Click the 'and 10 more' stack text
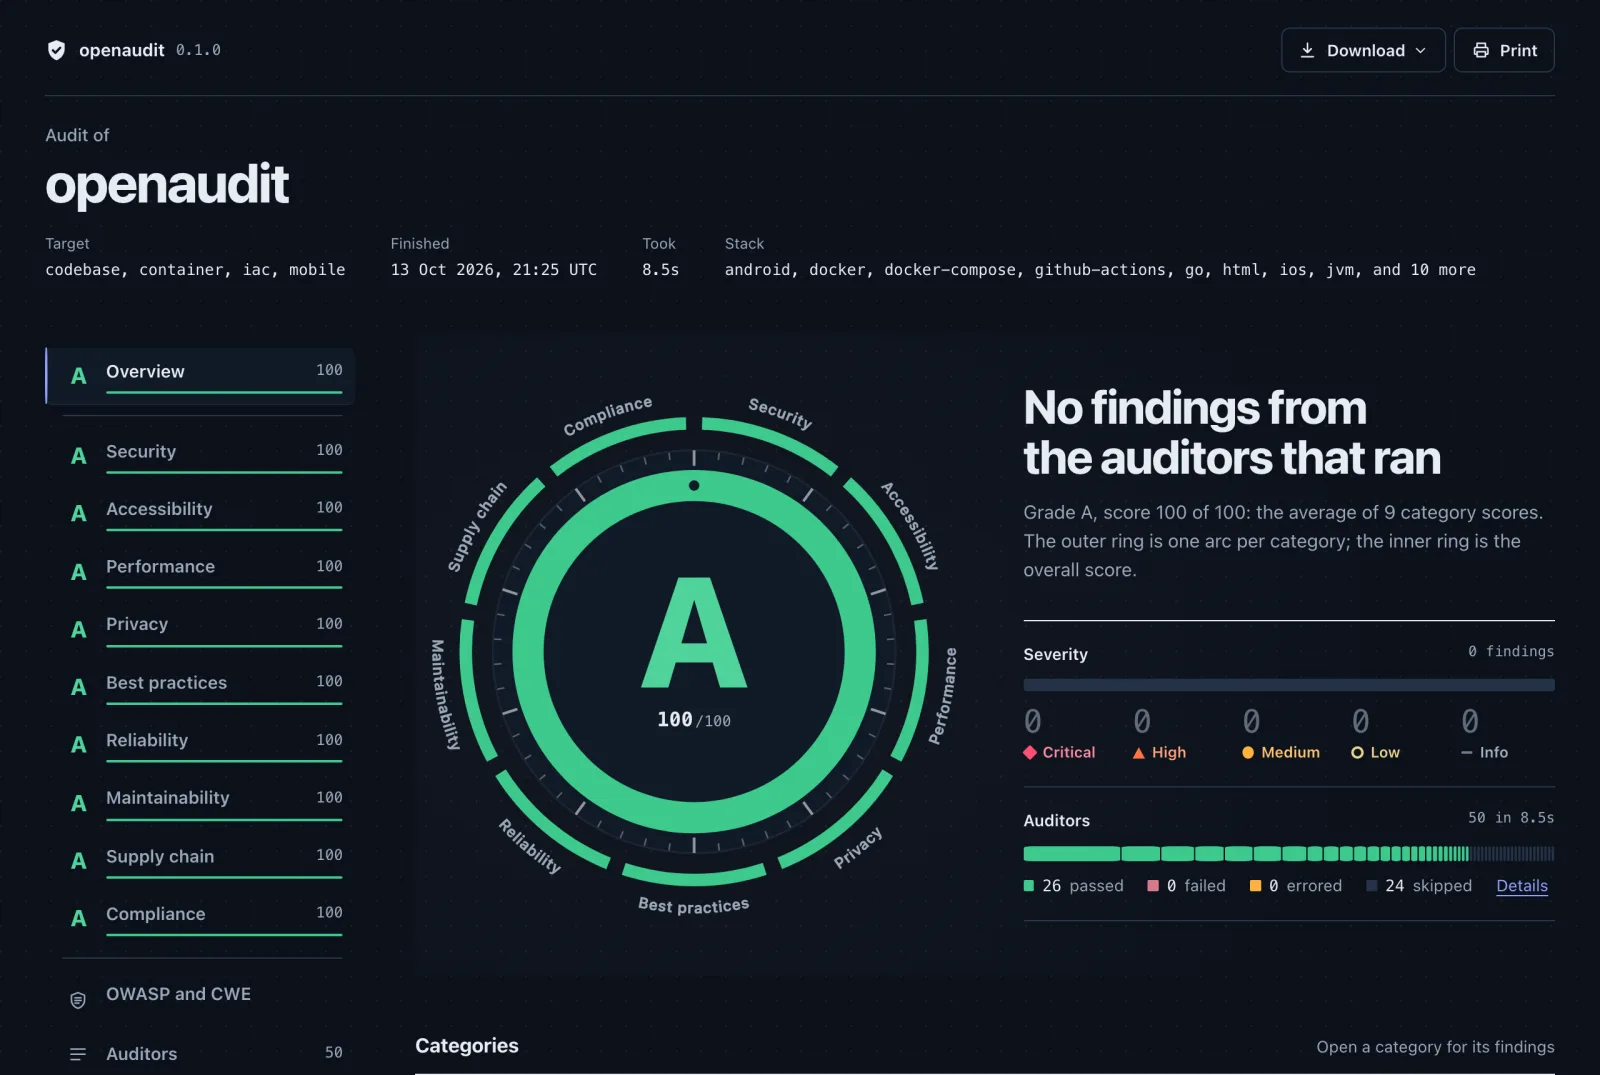Screen dimensions: 1600x1075 1424,270
